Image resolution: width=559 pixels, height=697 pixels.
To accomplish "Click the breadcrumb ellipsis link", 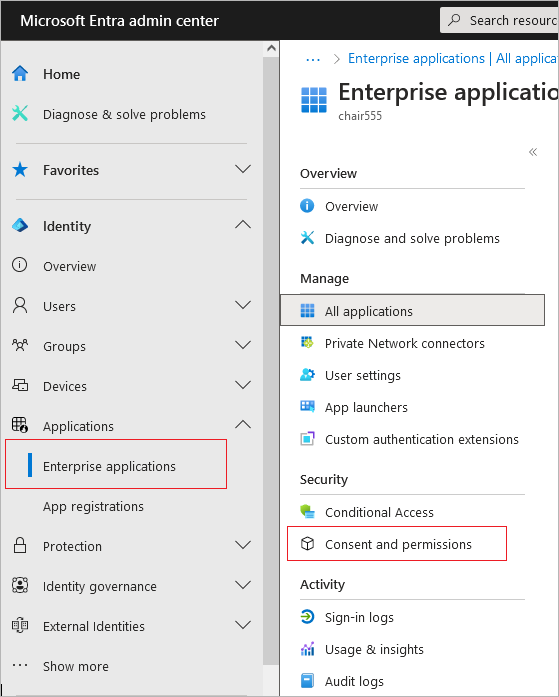I will click(313, 59).
